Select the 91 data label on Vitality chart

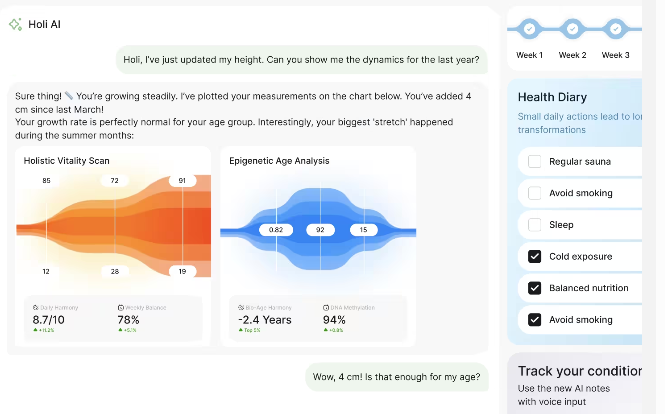click(x=182, y=181)
